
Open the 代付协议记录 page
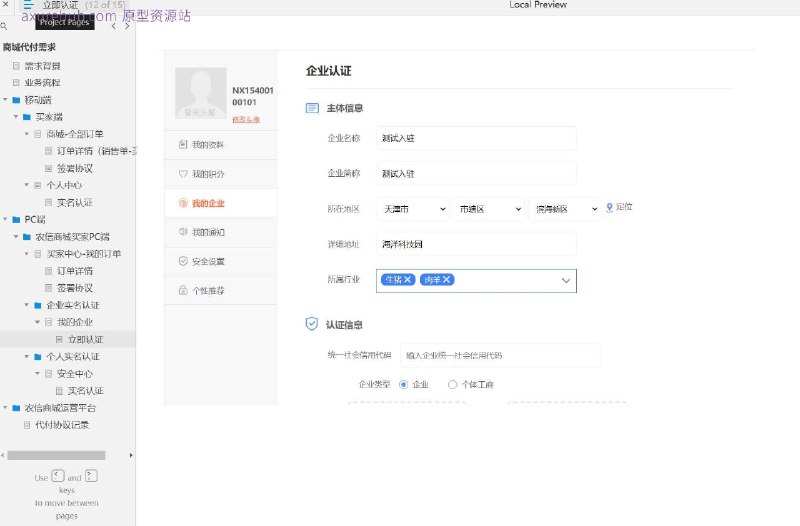pyautogui.click(x=62, y=425)
